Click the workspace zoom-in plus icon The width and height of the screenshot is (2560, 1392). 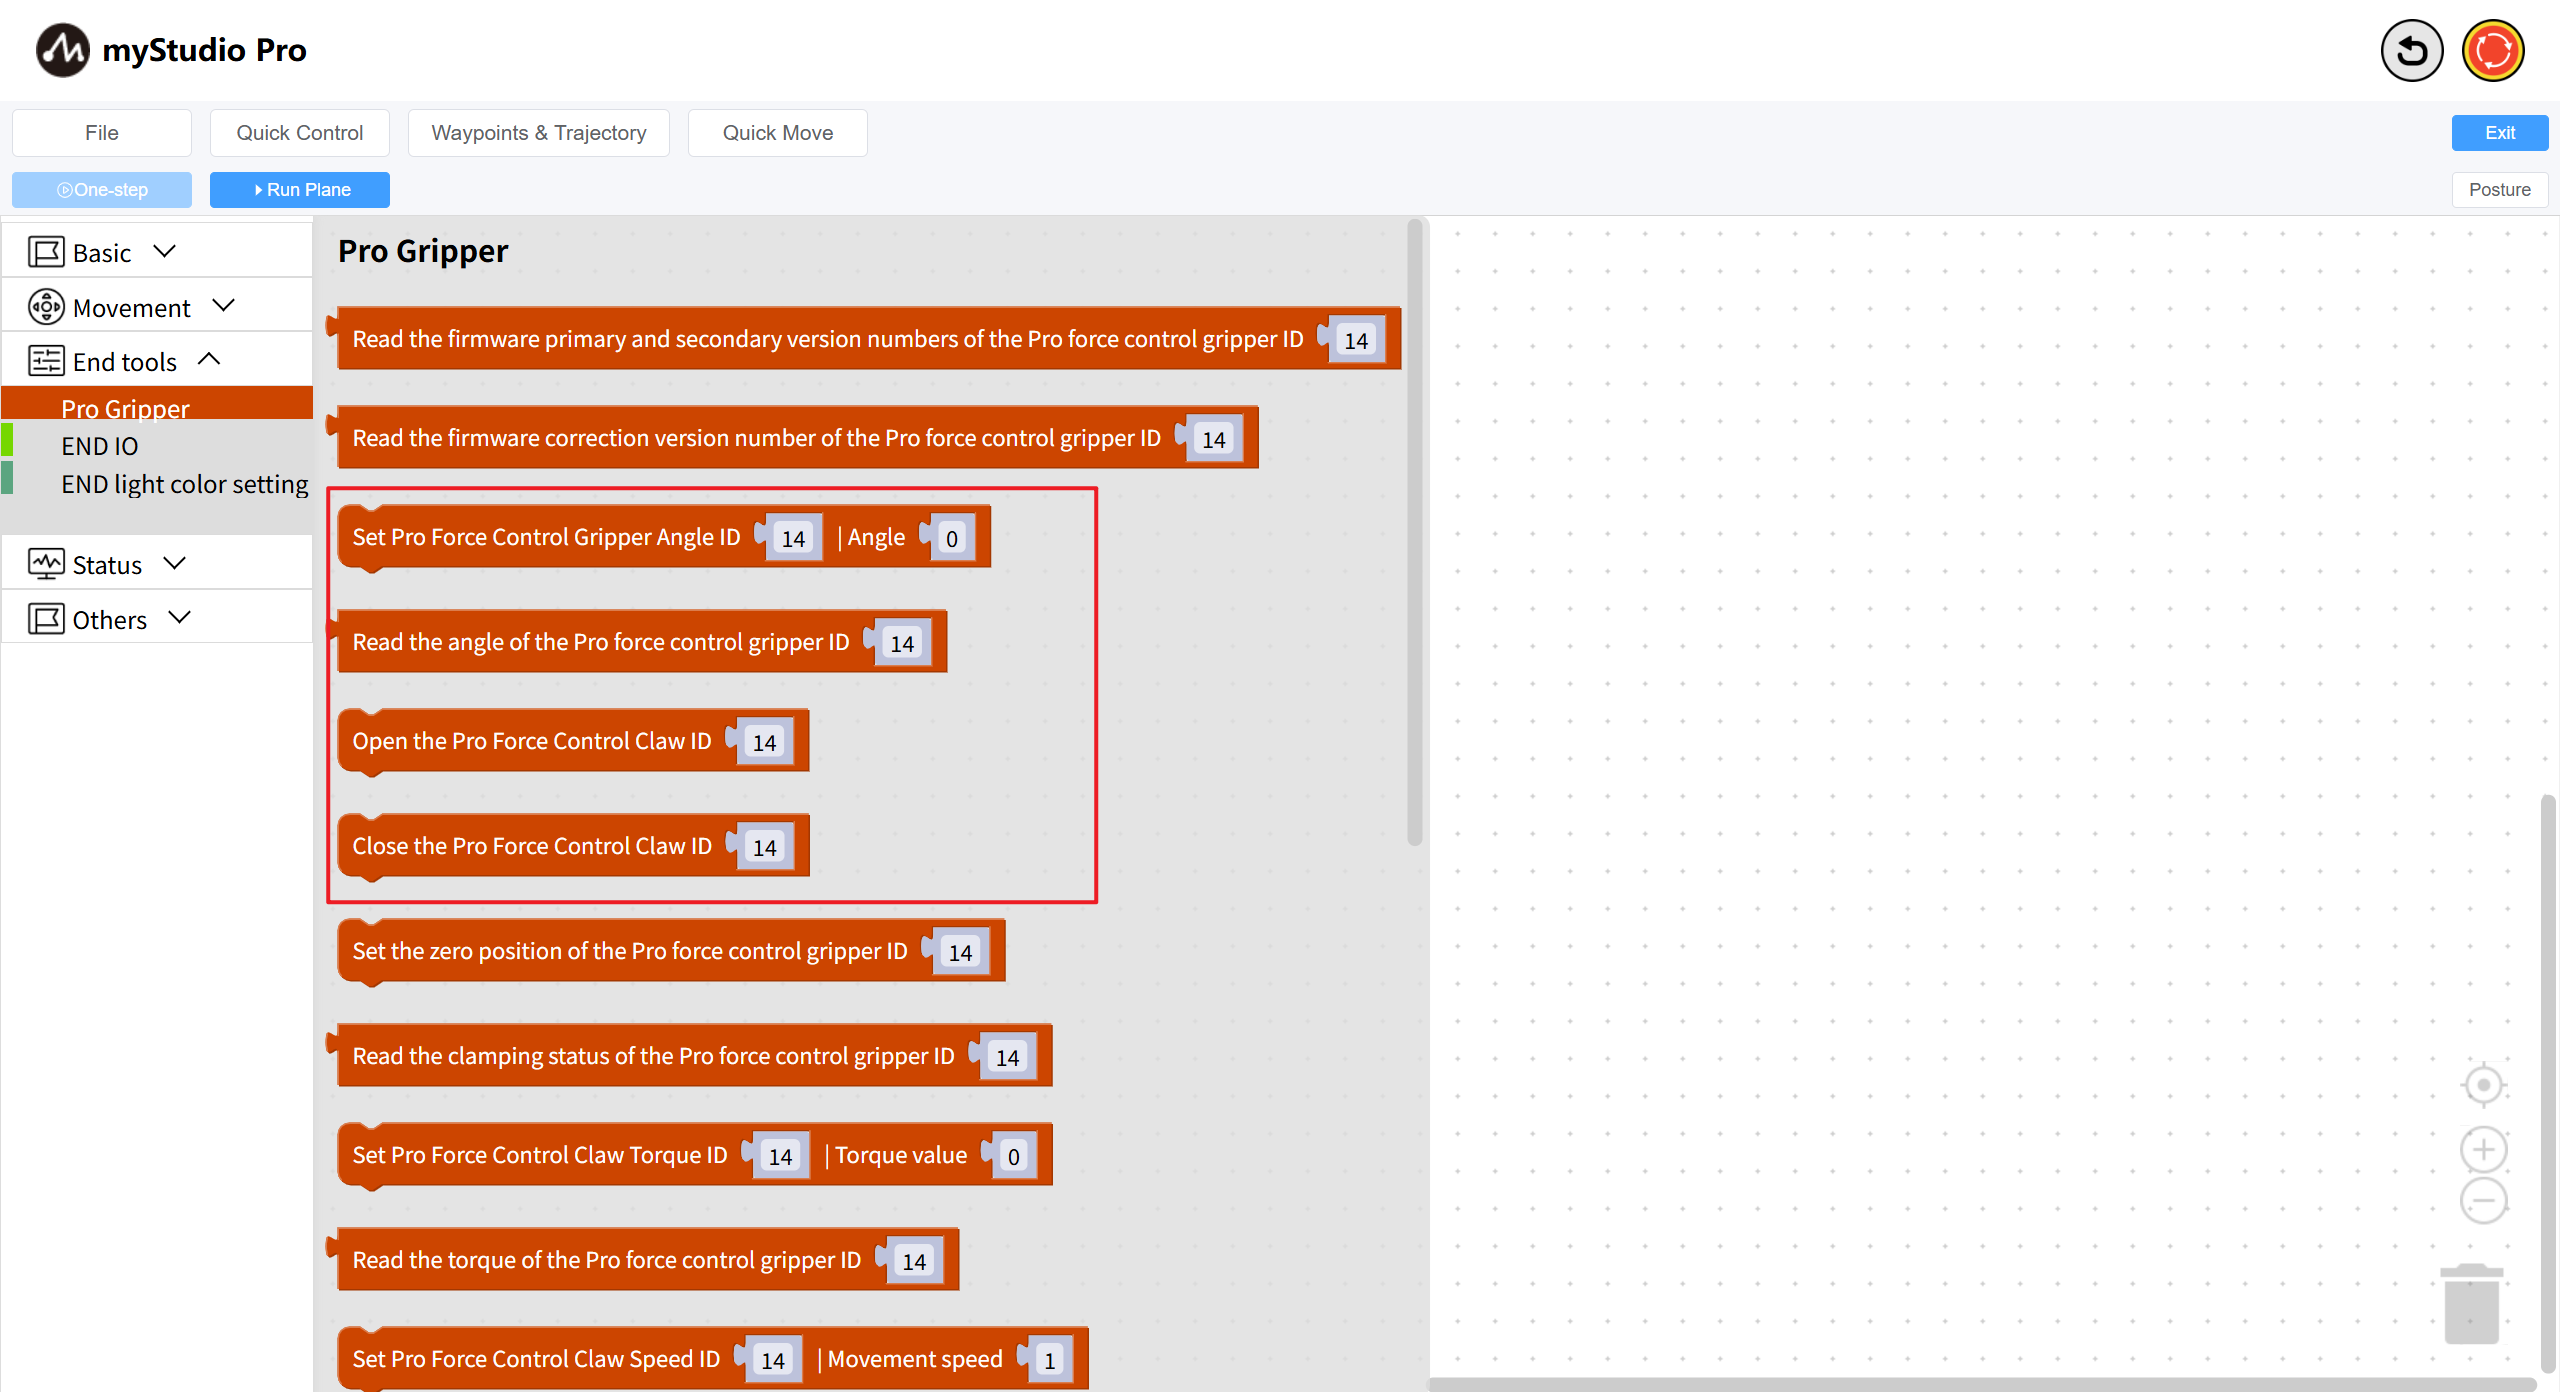pyautogui.click(x=2483, y=1150)
